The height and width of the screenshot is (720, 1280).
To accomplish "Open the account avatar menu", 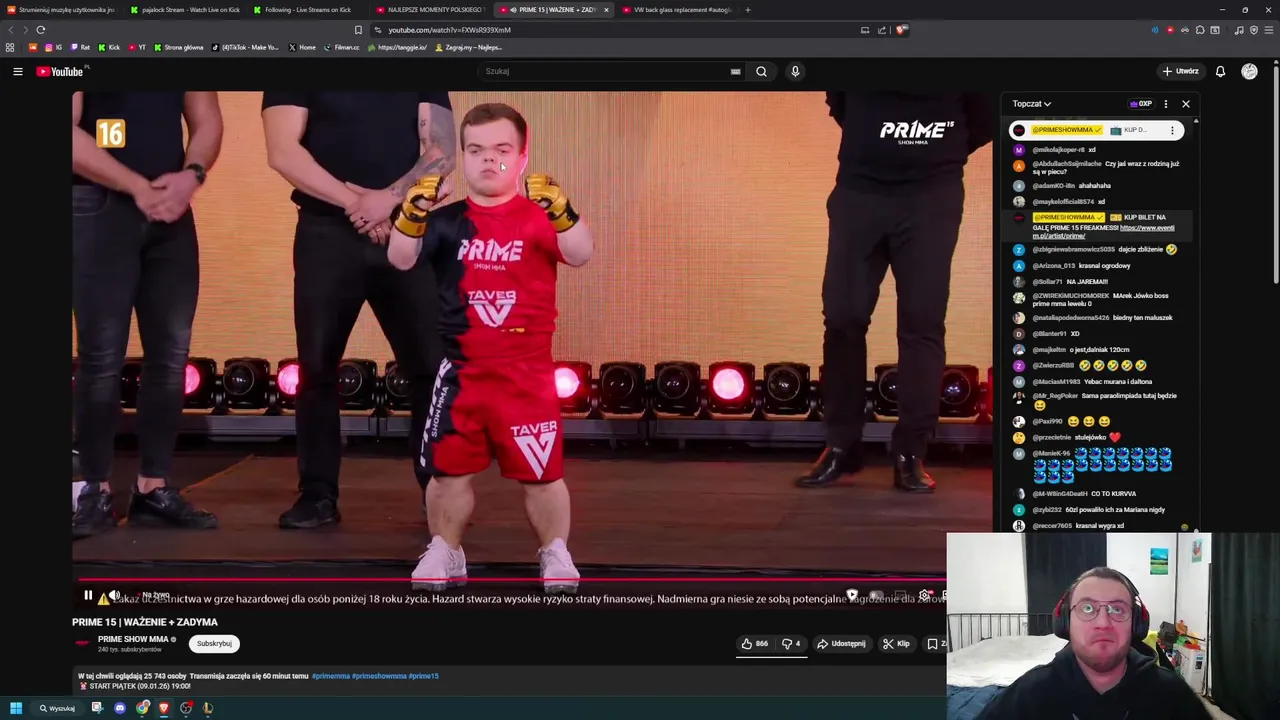I will (x=1249, y=71).
